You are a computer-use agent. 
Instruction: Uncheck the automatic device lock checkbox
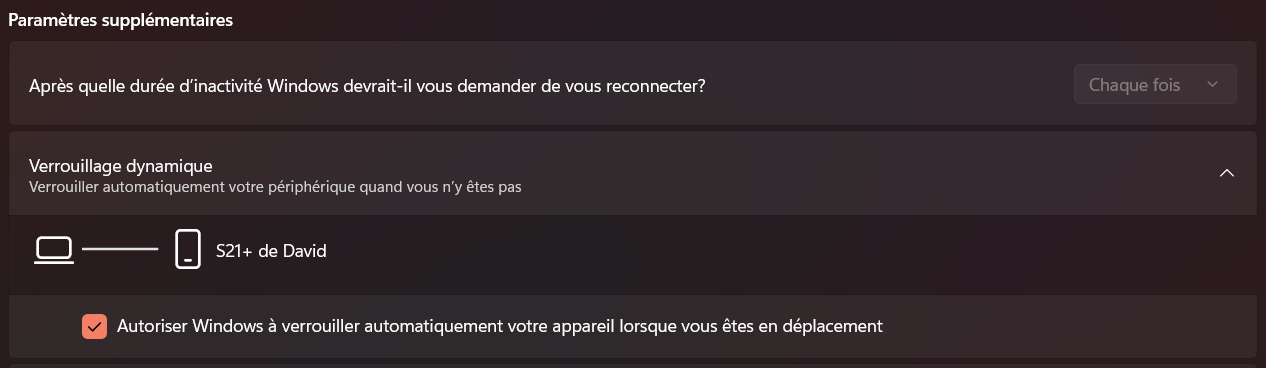[94, 326]
